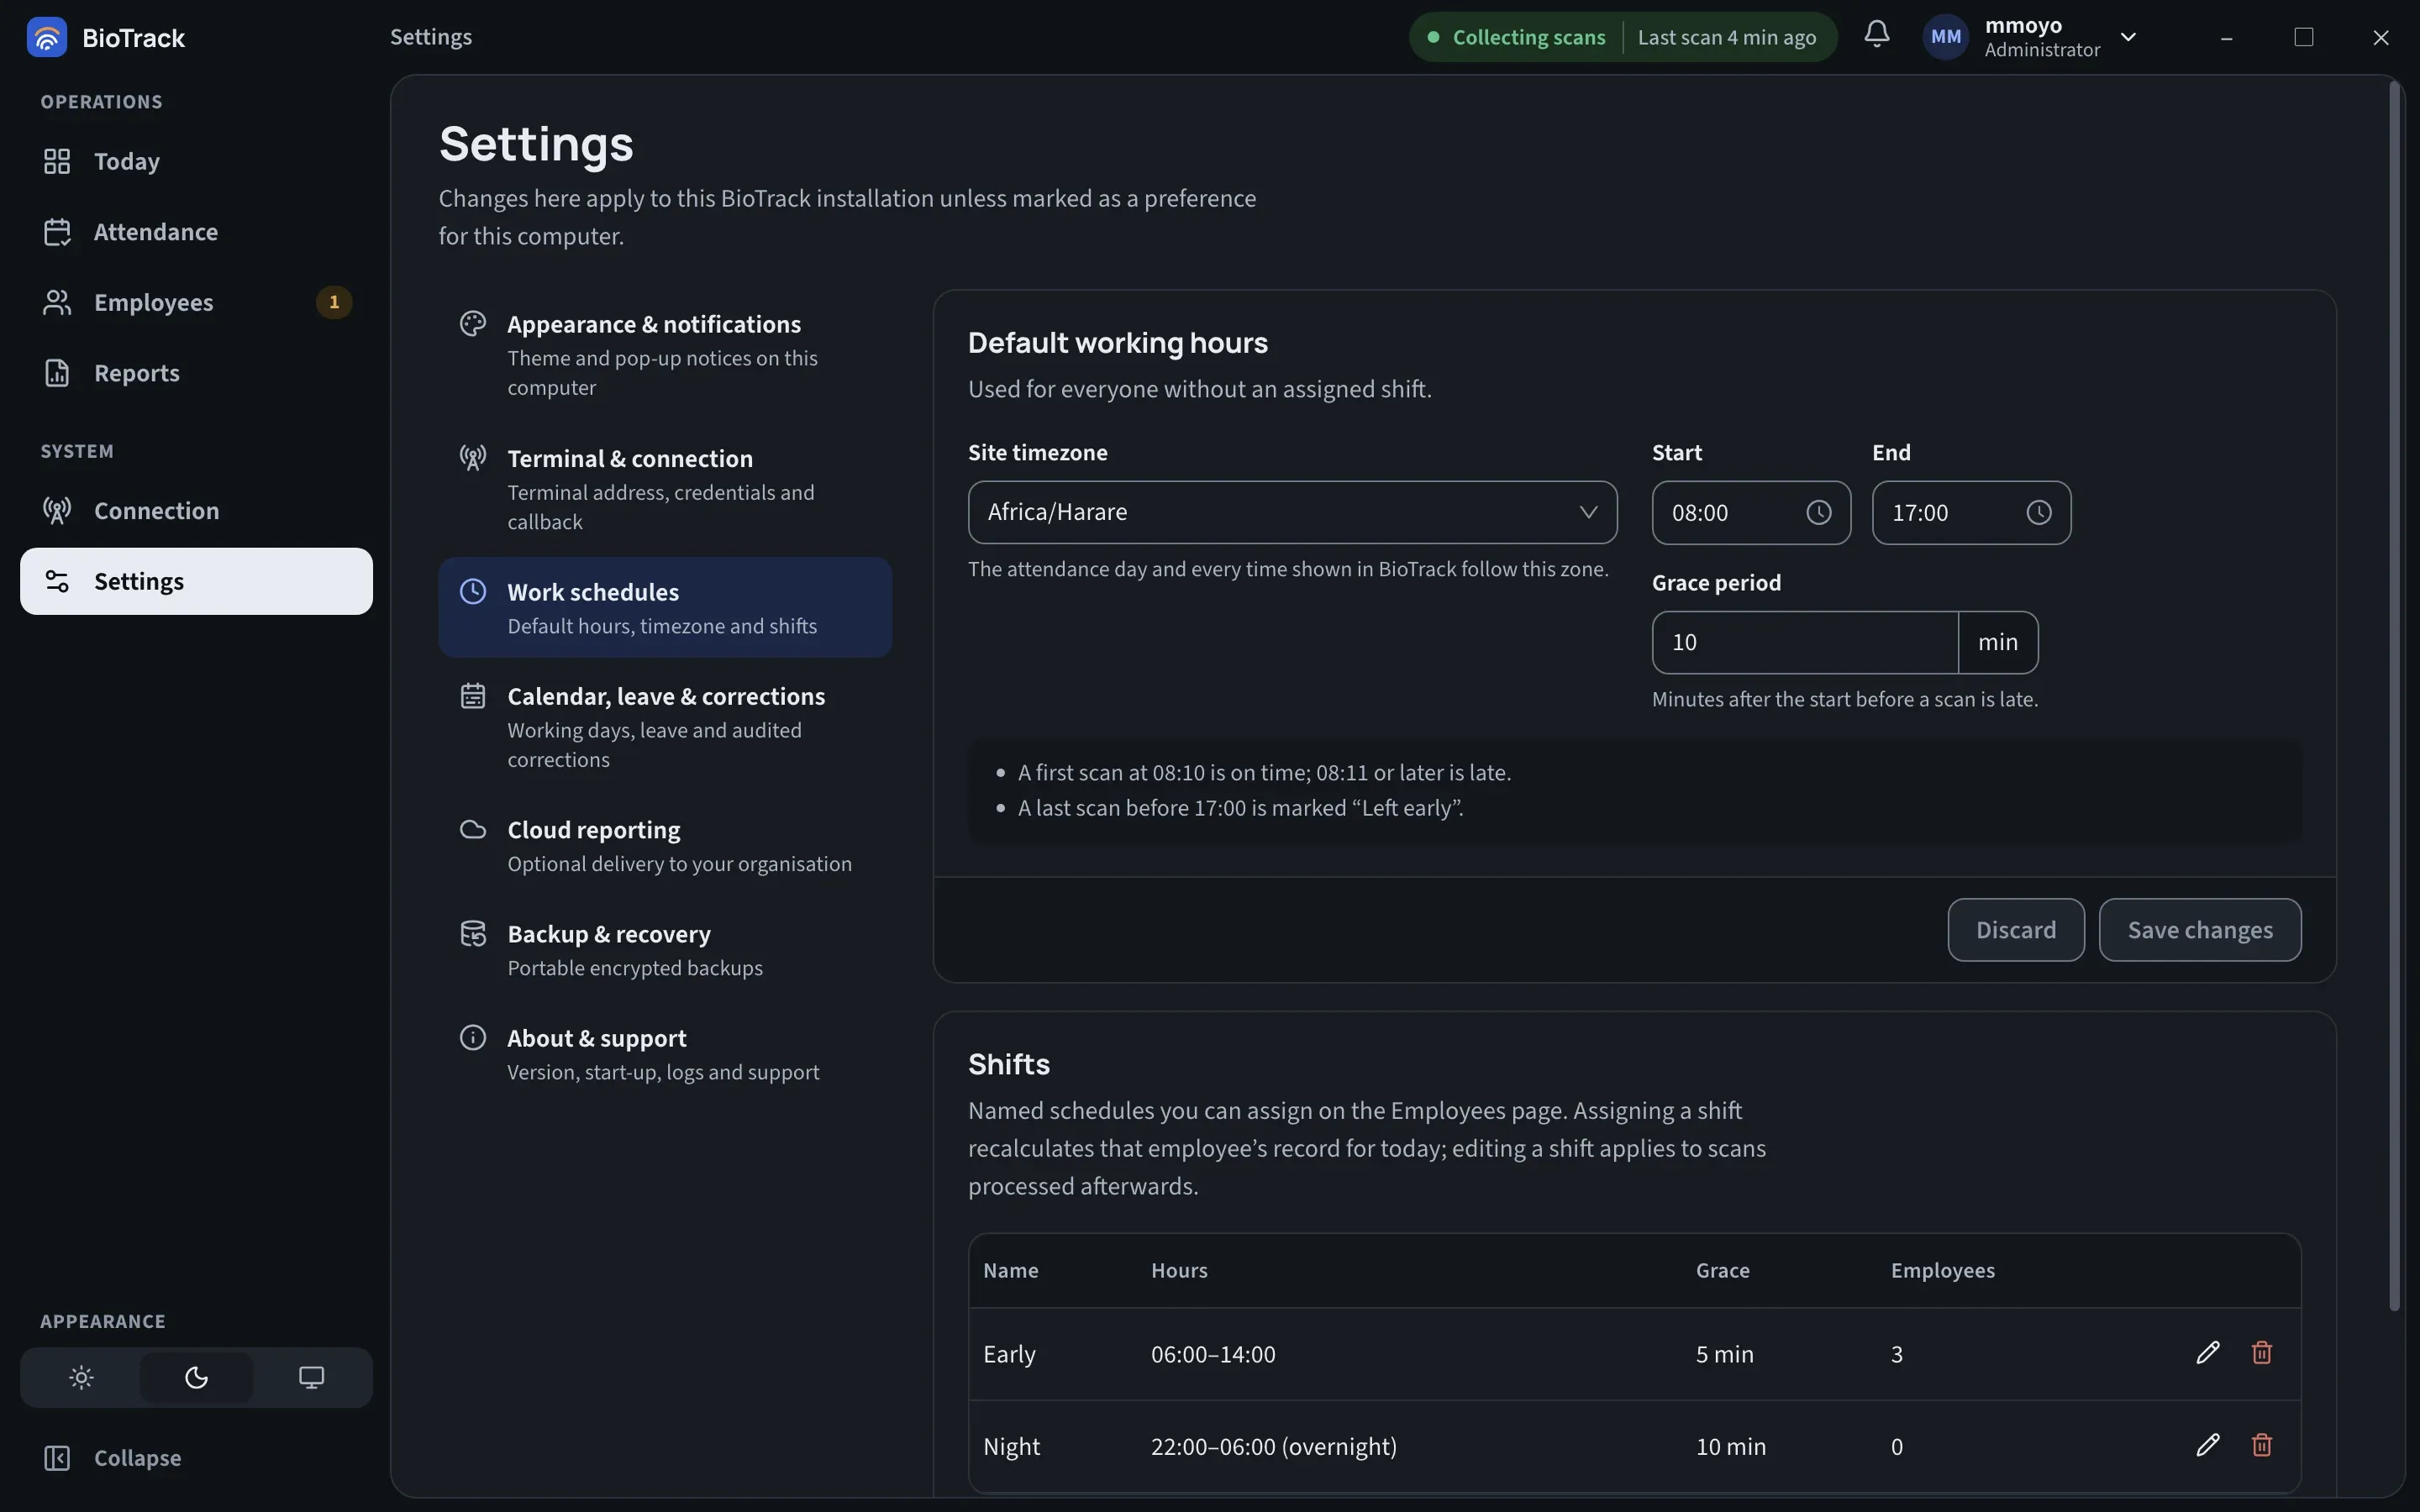Click the Reports document icon
This screenshot has width=2420, height=1512.
pos(57,373)
